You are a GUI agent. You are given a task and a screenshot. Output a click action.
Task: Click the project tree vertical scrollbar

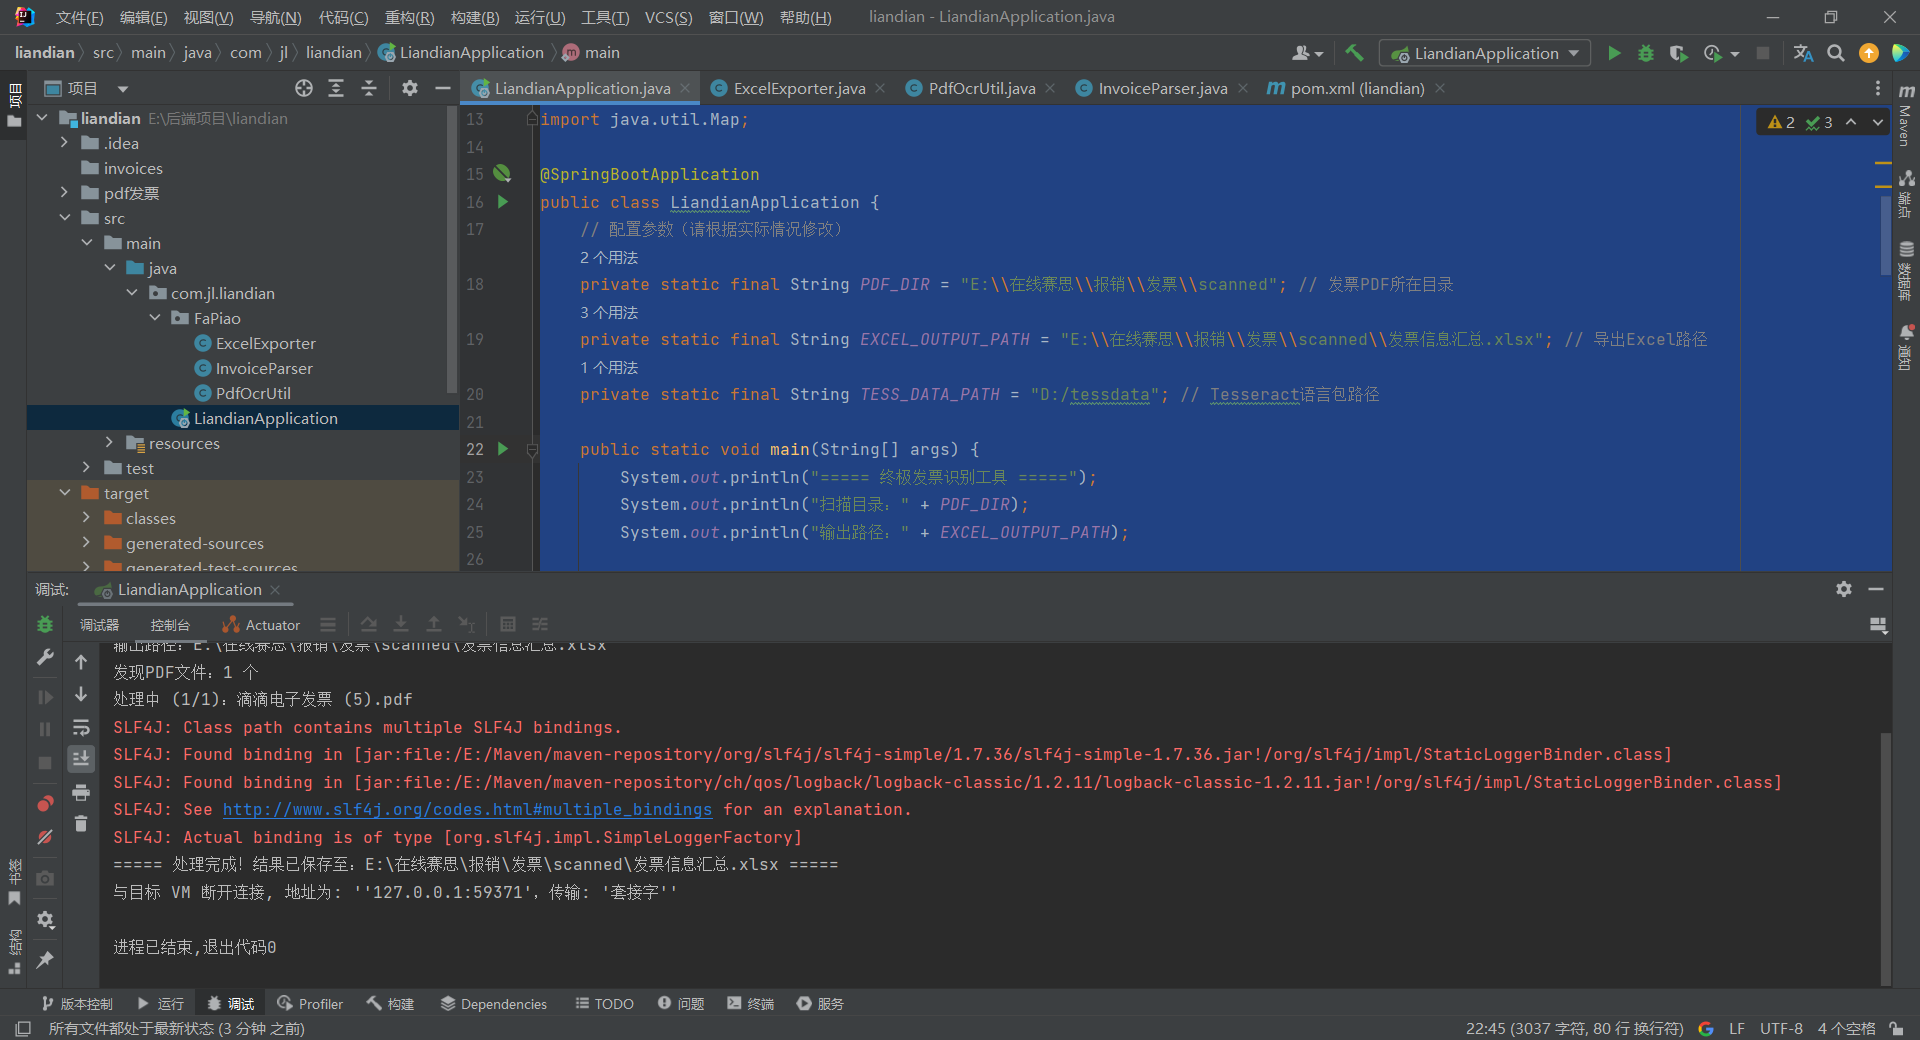(x=453, y=250)
